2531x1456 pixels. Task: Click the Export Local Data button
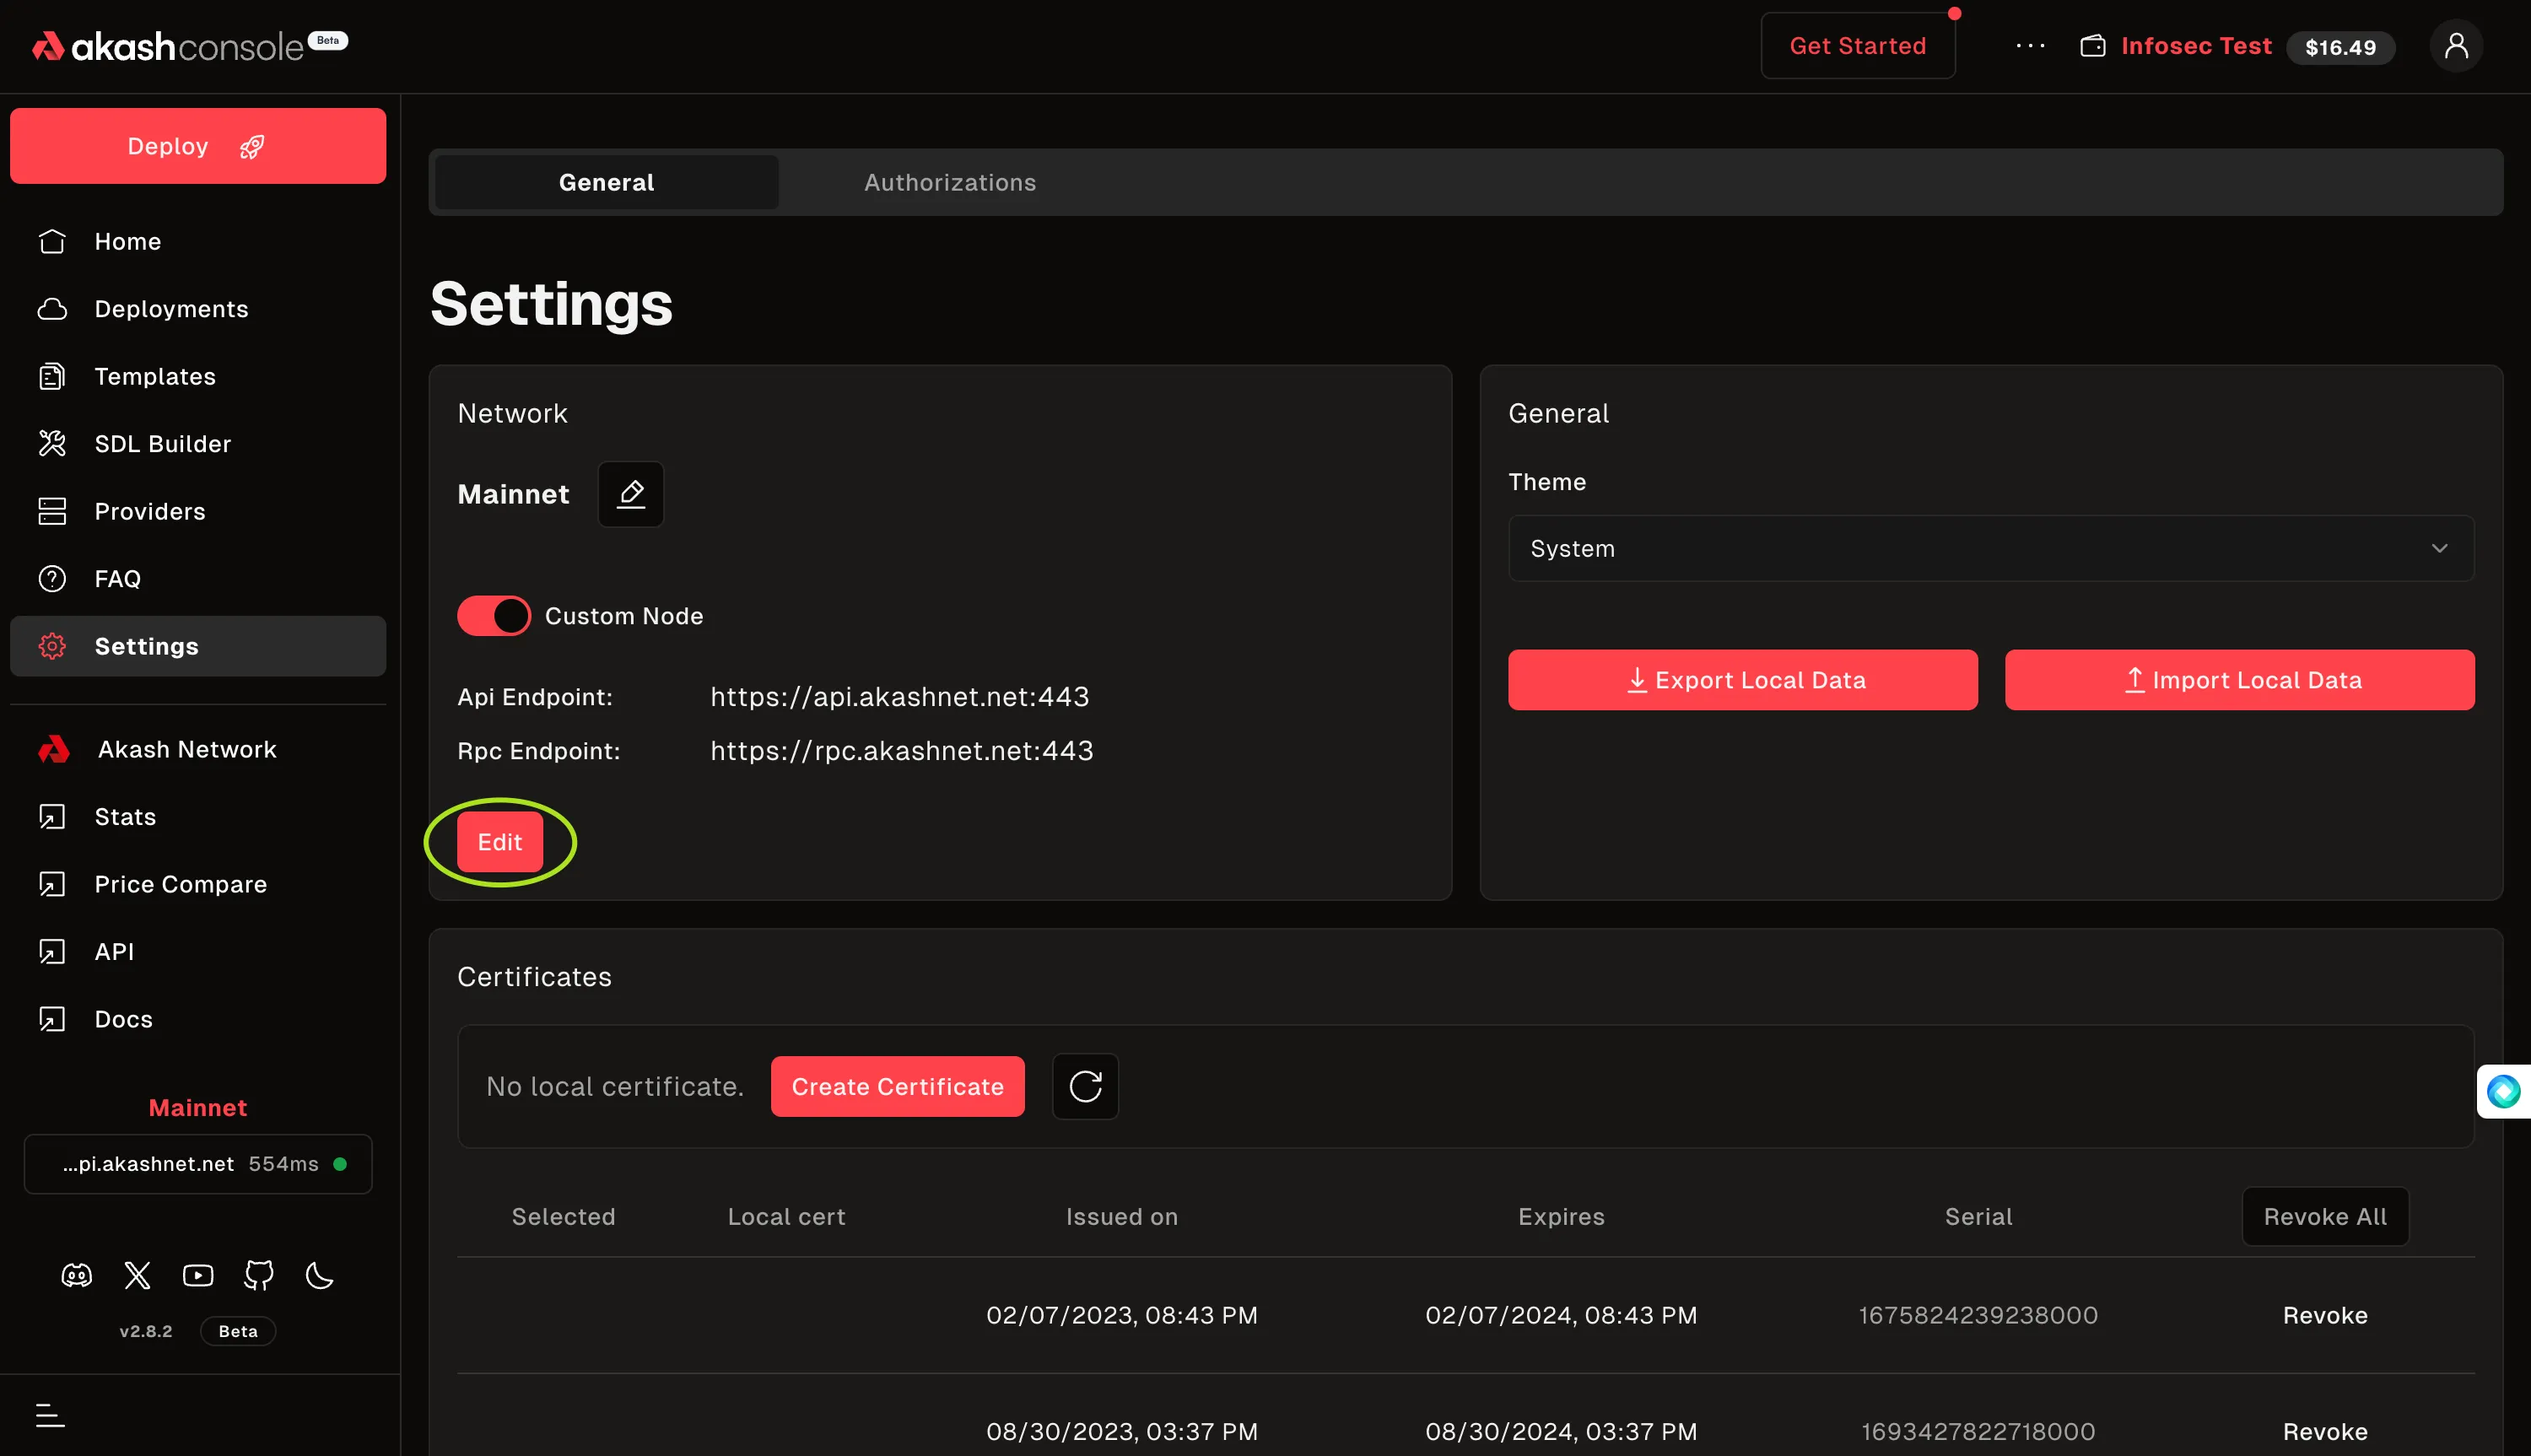click(x=1742, y=680)
